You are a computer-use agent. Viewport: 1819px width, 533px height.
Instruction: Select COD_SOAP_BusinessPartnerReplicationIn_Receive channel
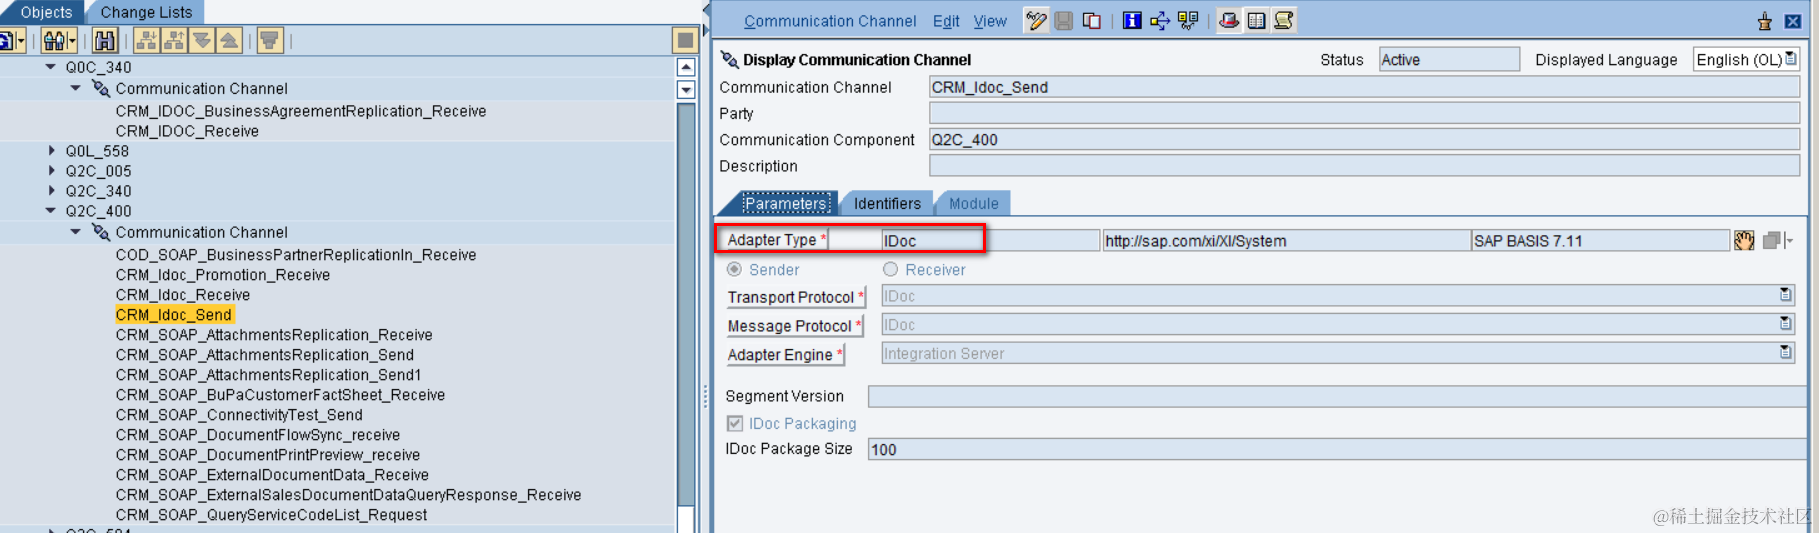[x=296, y=255]
